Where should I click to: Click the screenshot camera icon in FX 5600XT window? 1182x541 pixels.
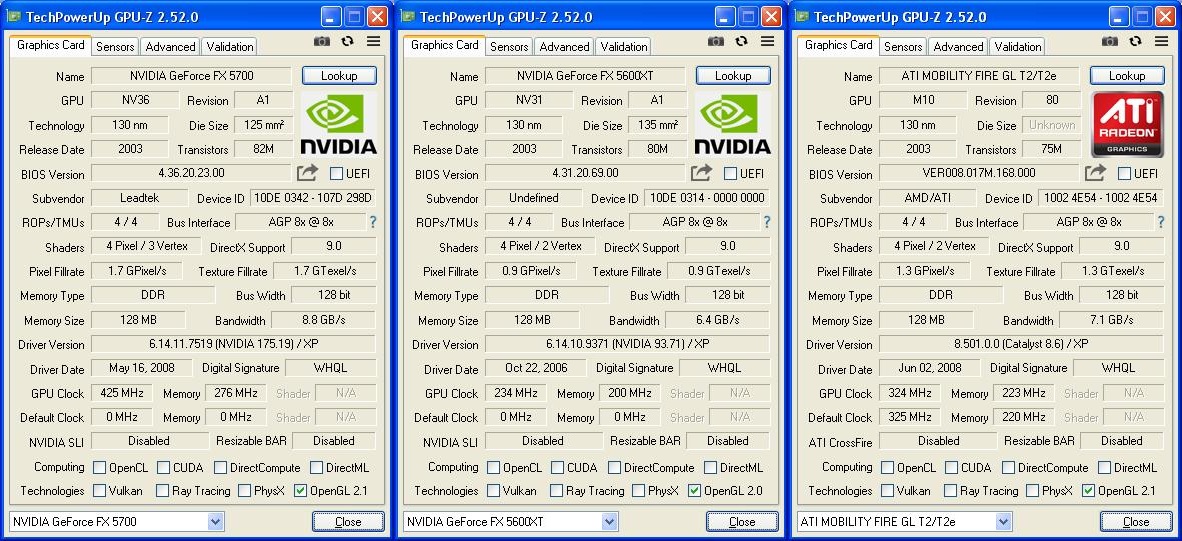click(716, 41)
